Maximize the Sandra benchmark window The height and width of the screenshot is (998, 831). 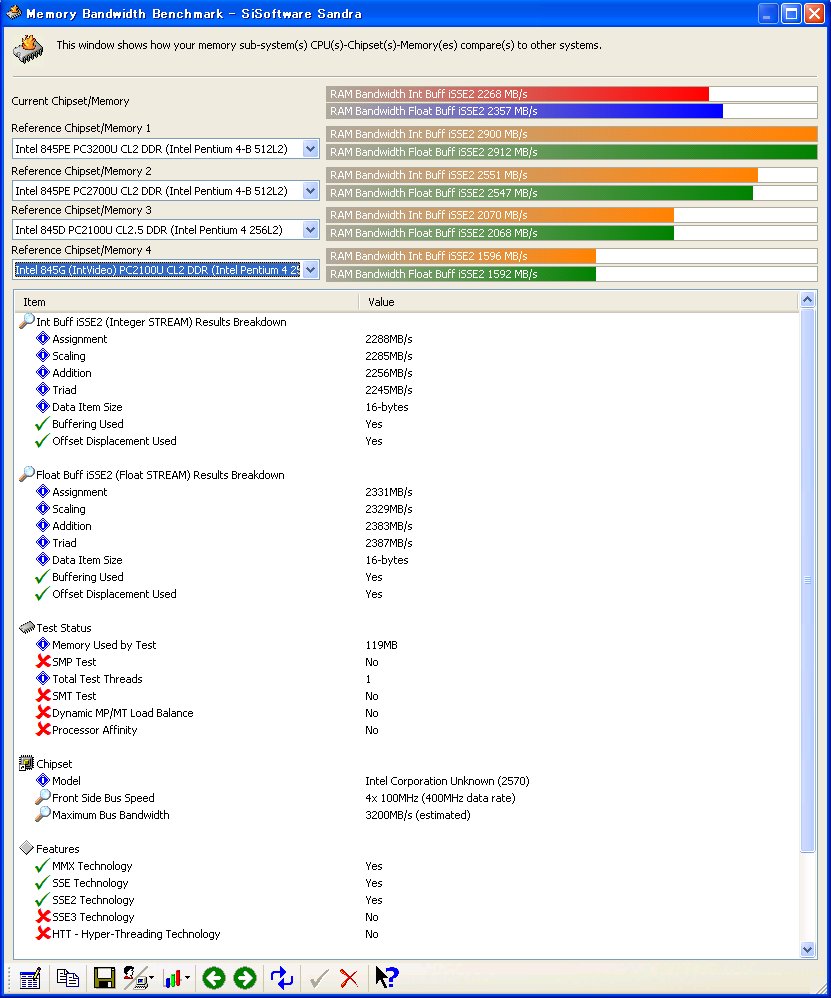pyautogui.click(x=791, y=13)
